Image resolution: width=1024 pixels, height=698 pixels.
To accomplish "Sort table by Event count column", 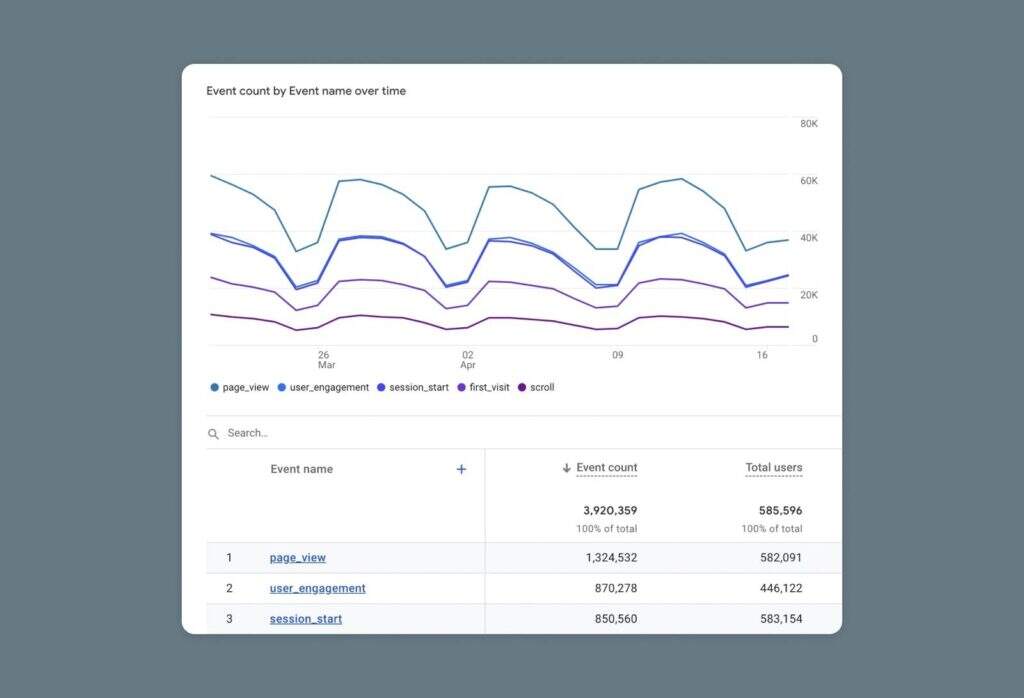I will [606, 467].
